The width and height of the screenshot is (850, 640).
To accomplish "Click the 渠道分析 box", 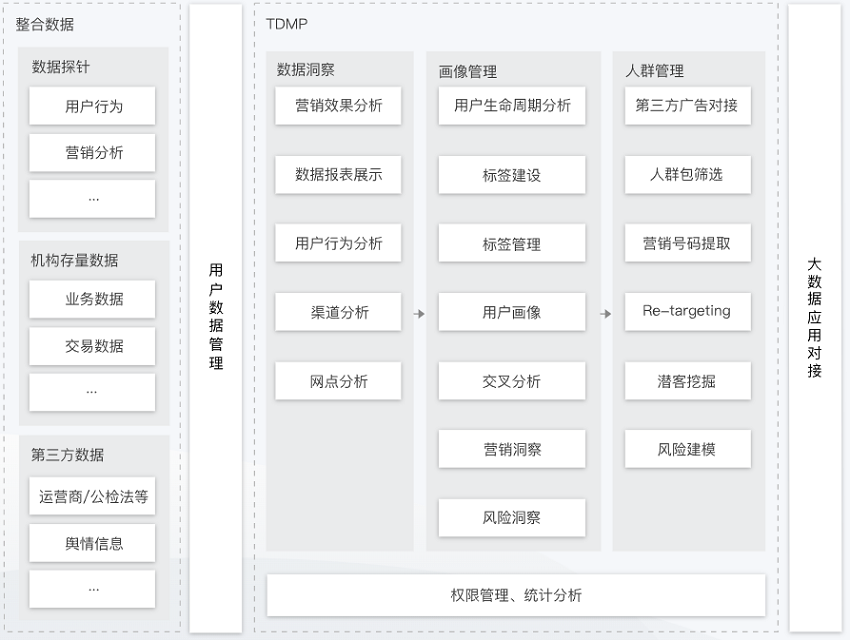I will 338,312.
